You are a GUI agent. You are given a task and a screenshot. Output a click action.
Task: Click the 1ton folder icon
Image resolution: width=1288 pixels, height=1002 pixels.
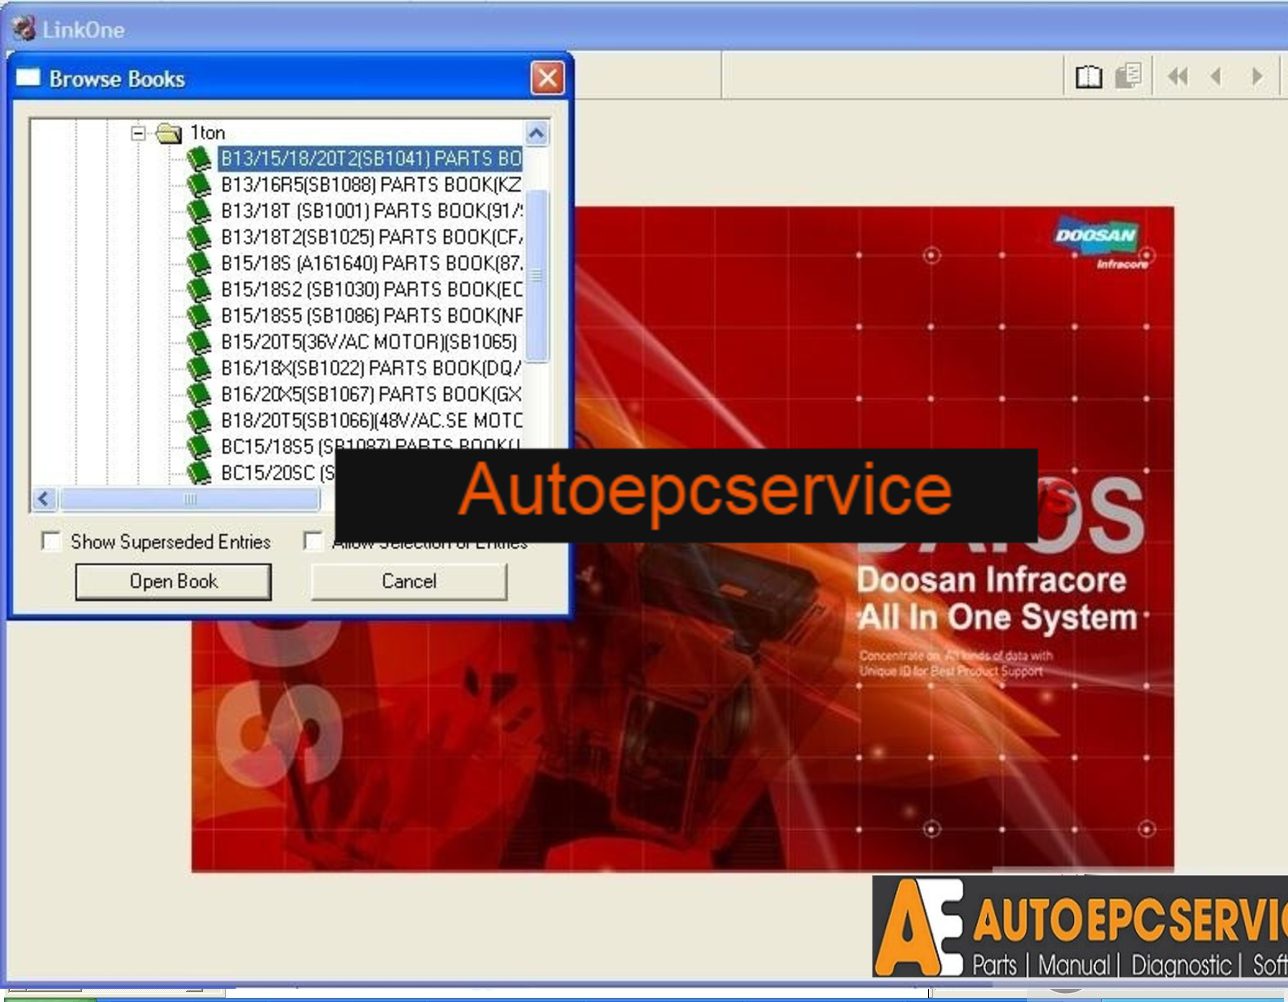click(169, 132)
